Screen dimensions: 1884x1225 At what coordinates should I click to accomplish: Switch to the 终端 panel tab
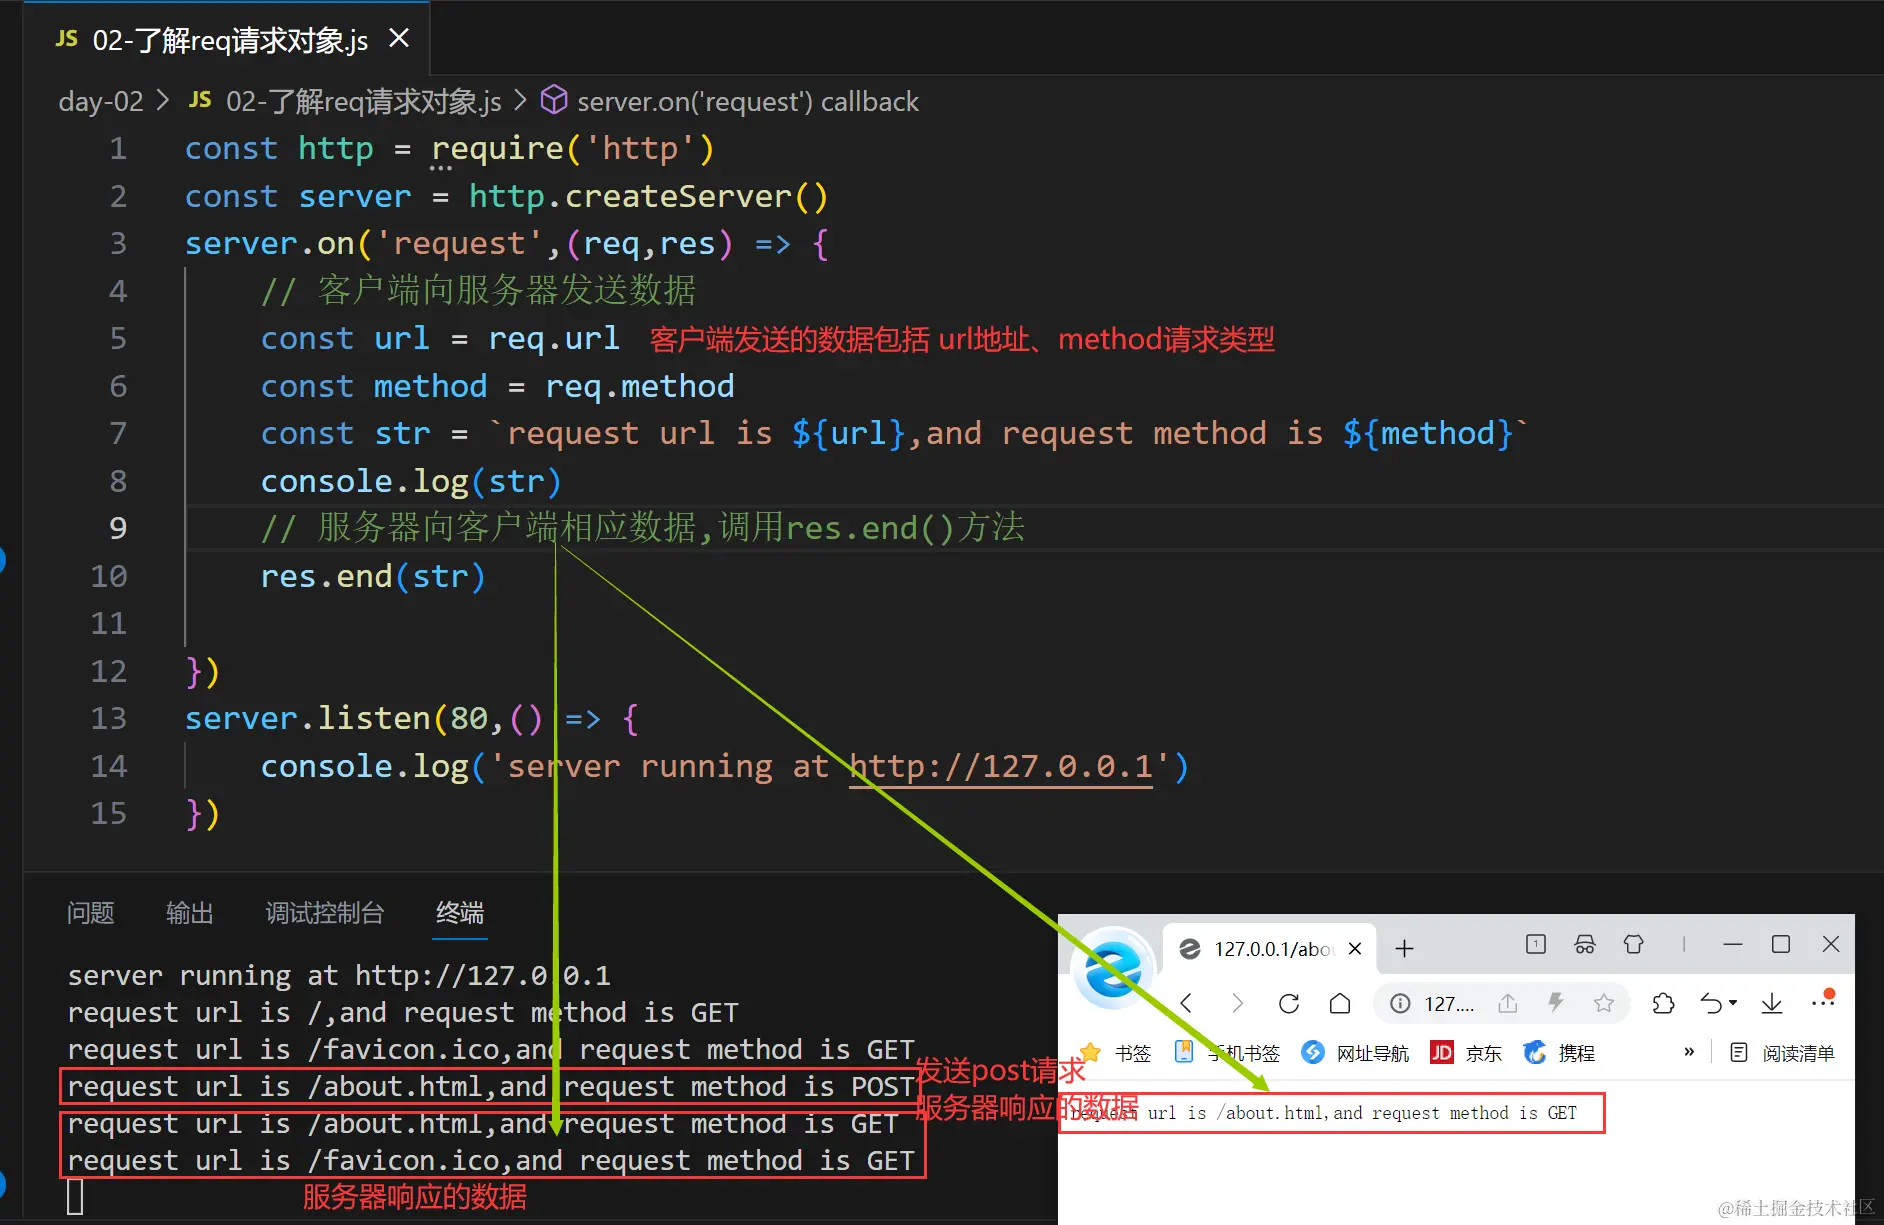click(x=460, y=912)
